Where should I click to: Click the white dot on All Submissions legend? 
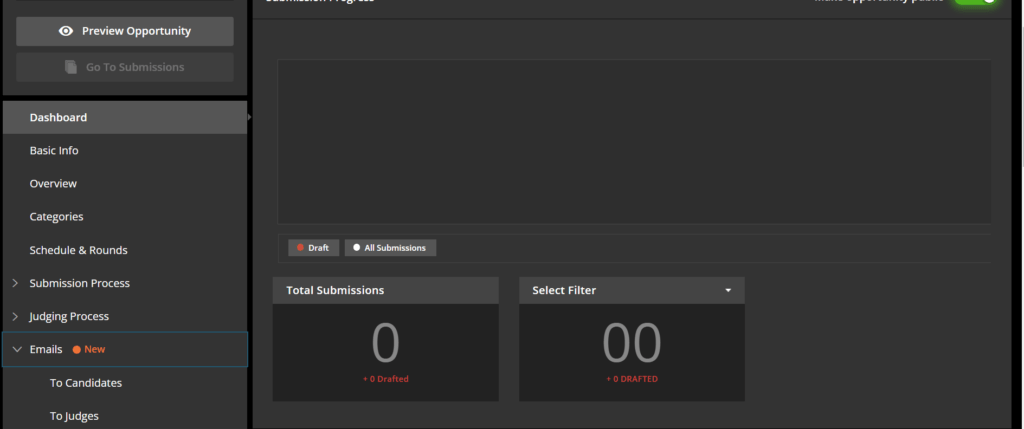tap(357, 248)
